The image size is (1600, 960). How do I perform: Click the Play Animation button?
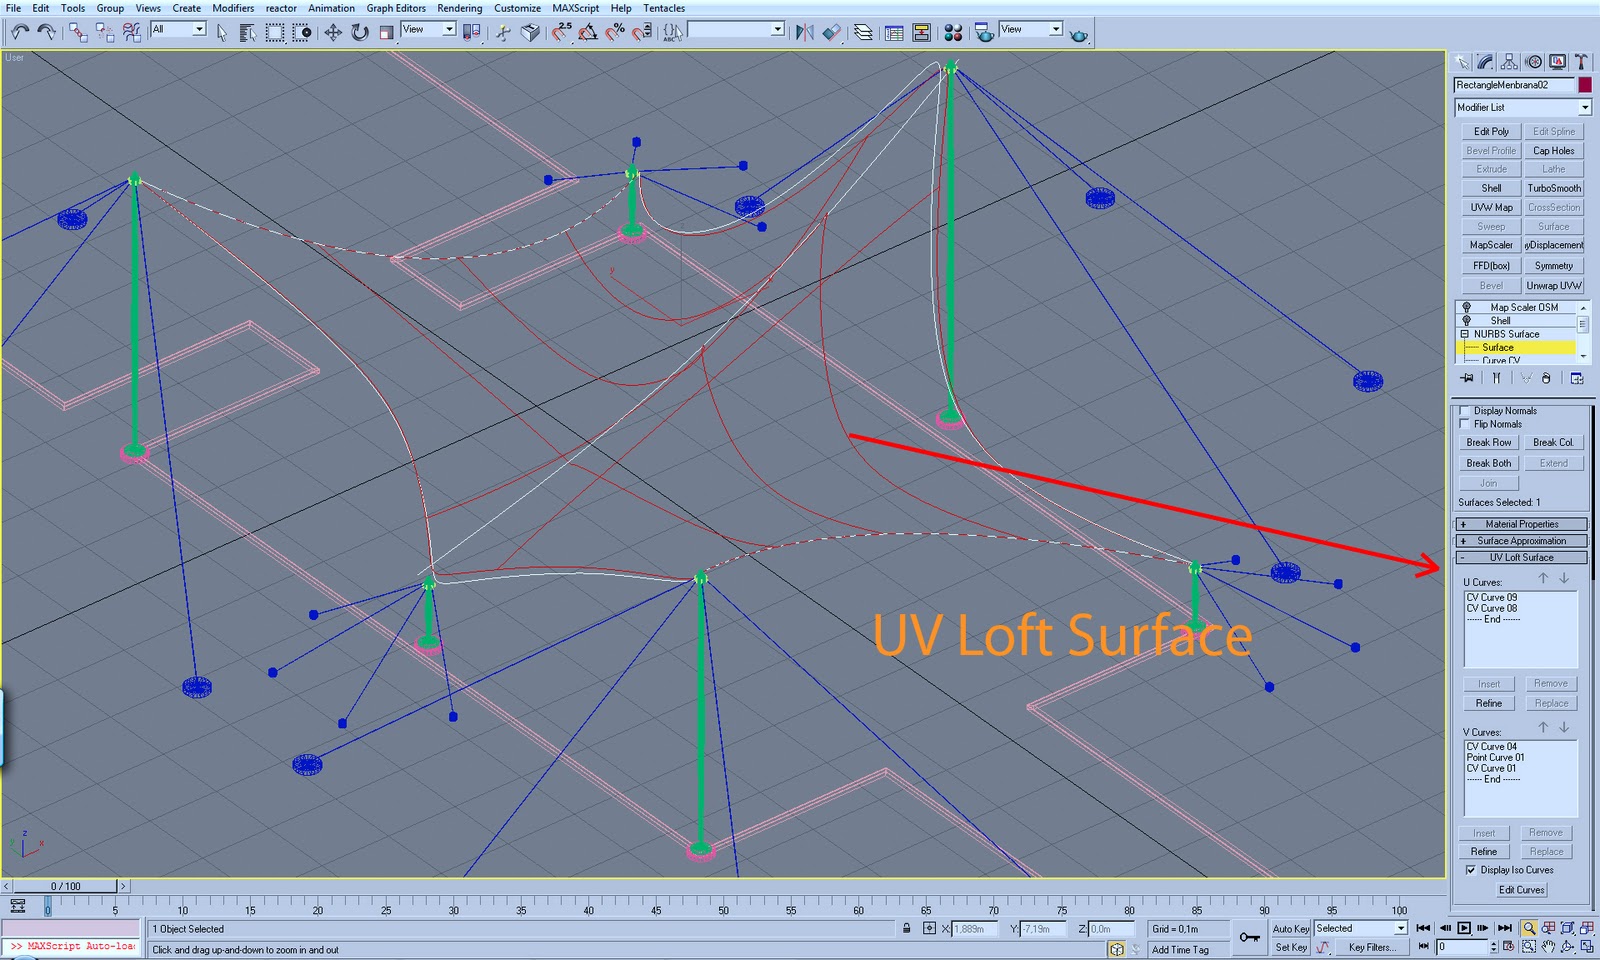(1464, 928)
